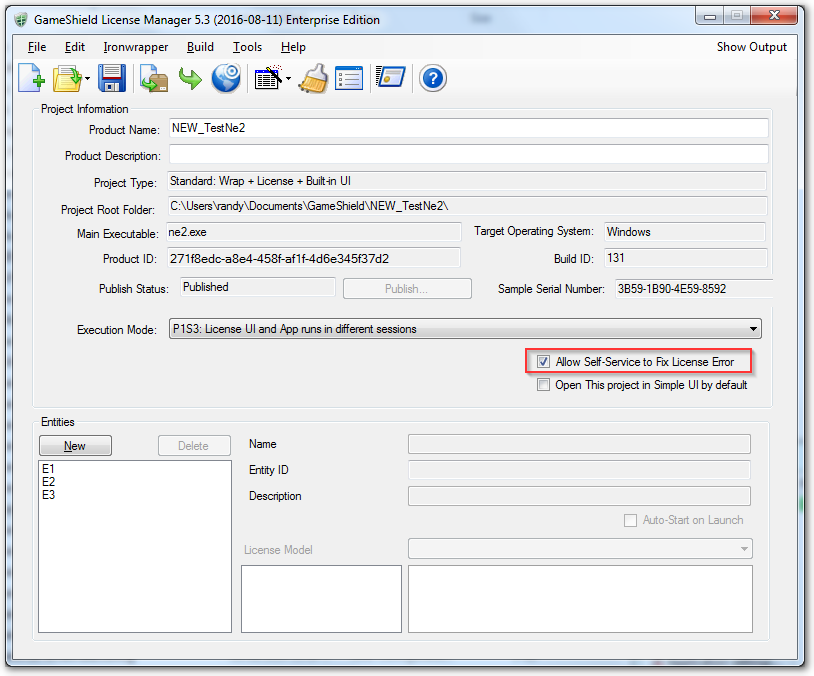
Task: Click the Sample Serial Number field
Action: tap(694, 289)
